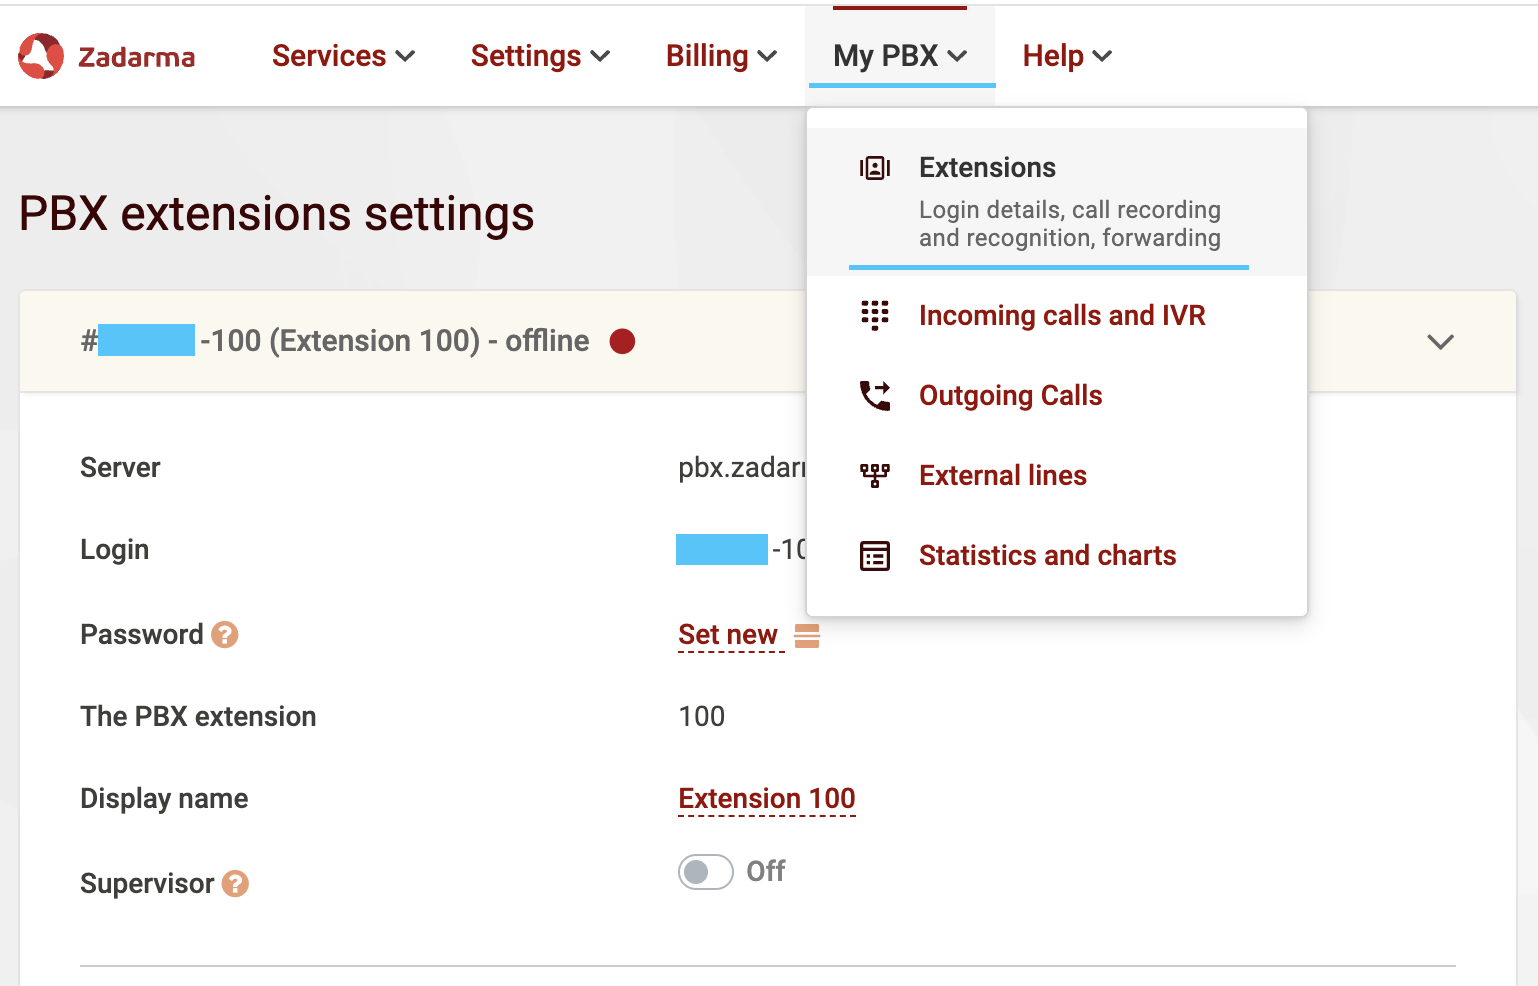
Task: Collapse the Extension 100 panel chevron
Action: (x=1439, y=342)
